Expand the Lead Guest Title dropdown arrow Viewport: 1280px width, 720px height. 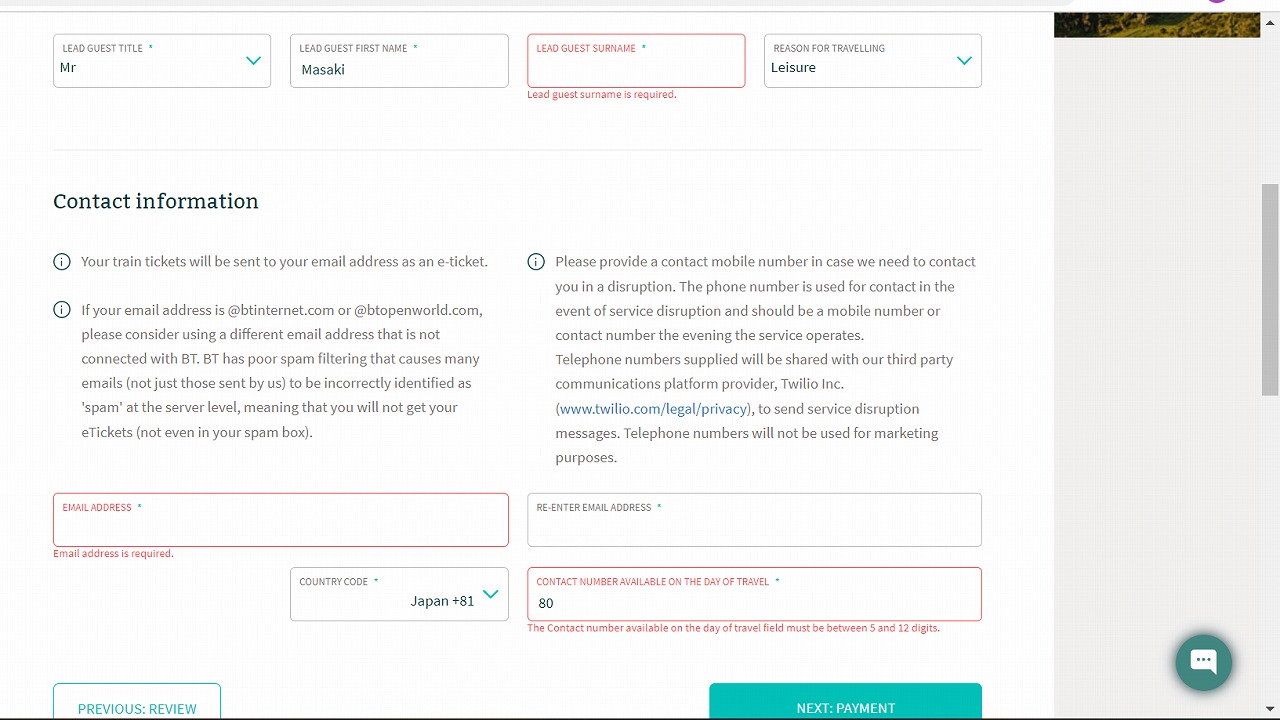254,61
